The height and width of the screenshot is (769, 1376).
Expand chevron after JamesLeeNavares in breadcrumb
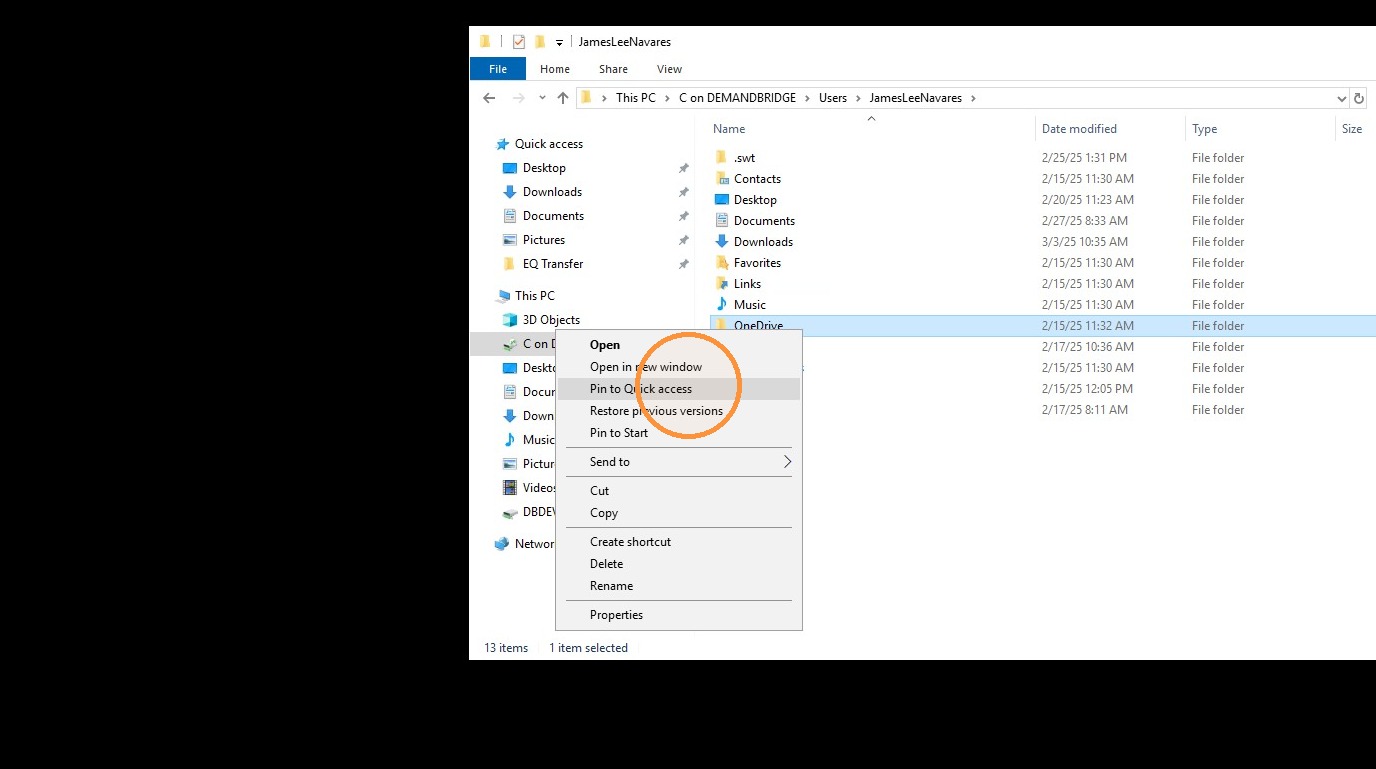pyautogui.click(x=973, y=98)
